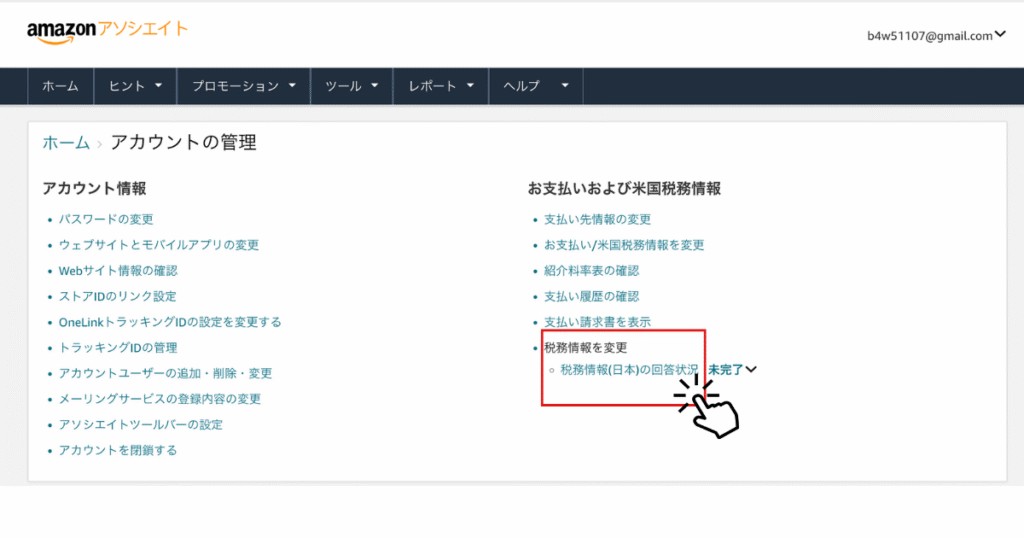This screenshot has height=538, width=1024.
Task: Expand the プロモーション menu
Action: [x=244, y=87]
